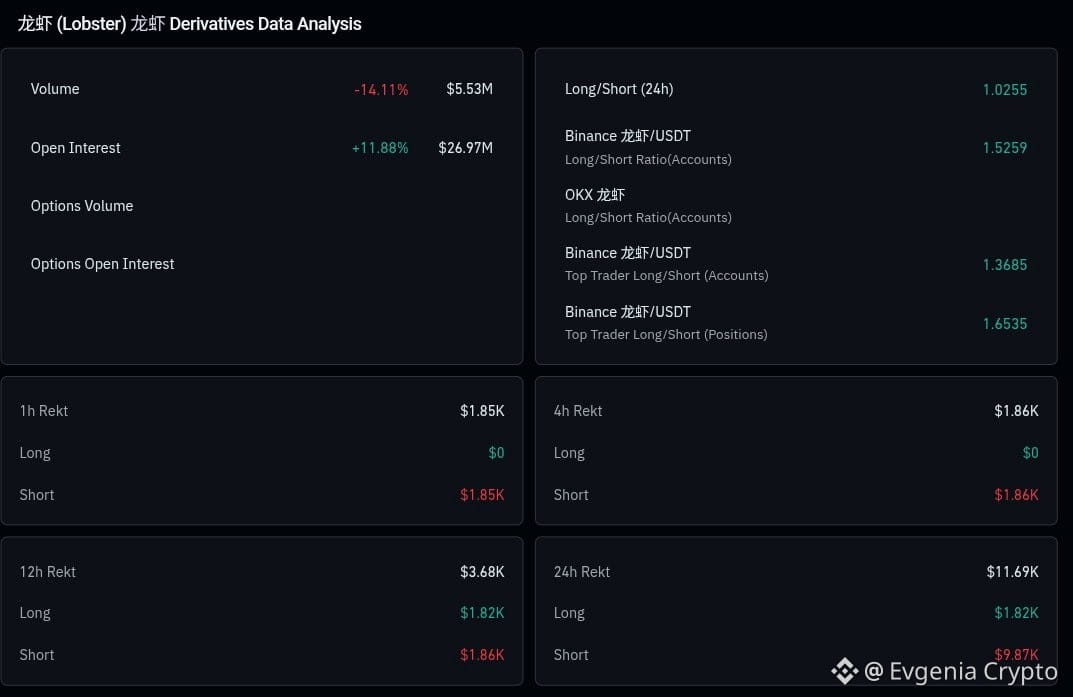Select the 24h Rekt Long $1.82K value
Viewport: 1073px width, 697px height.
1016,613
